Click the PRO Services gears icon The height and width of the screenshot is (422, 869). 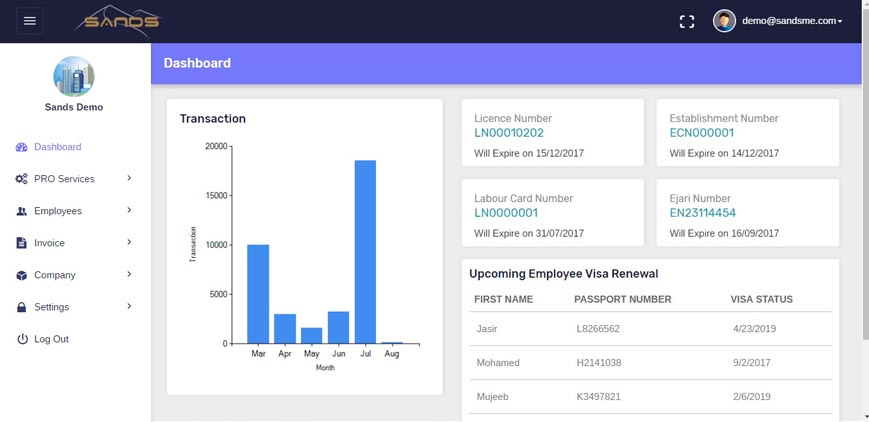coord(22,179)
